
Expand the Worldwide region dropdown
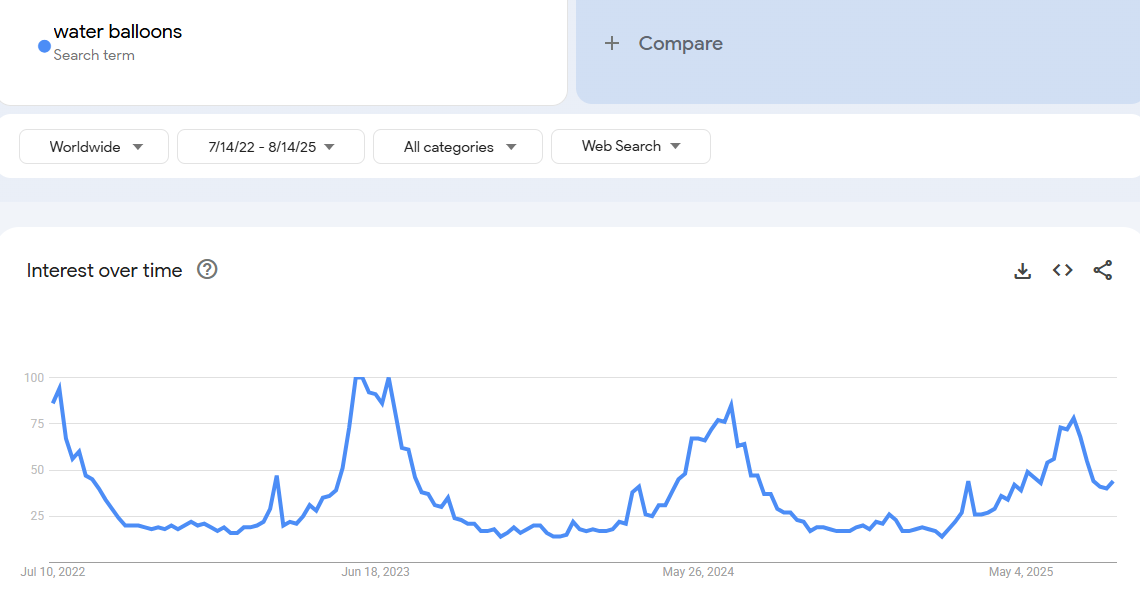tap(94, 146)
